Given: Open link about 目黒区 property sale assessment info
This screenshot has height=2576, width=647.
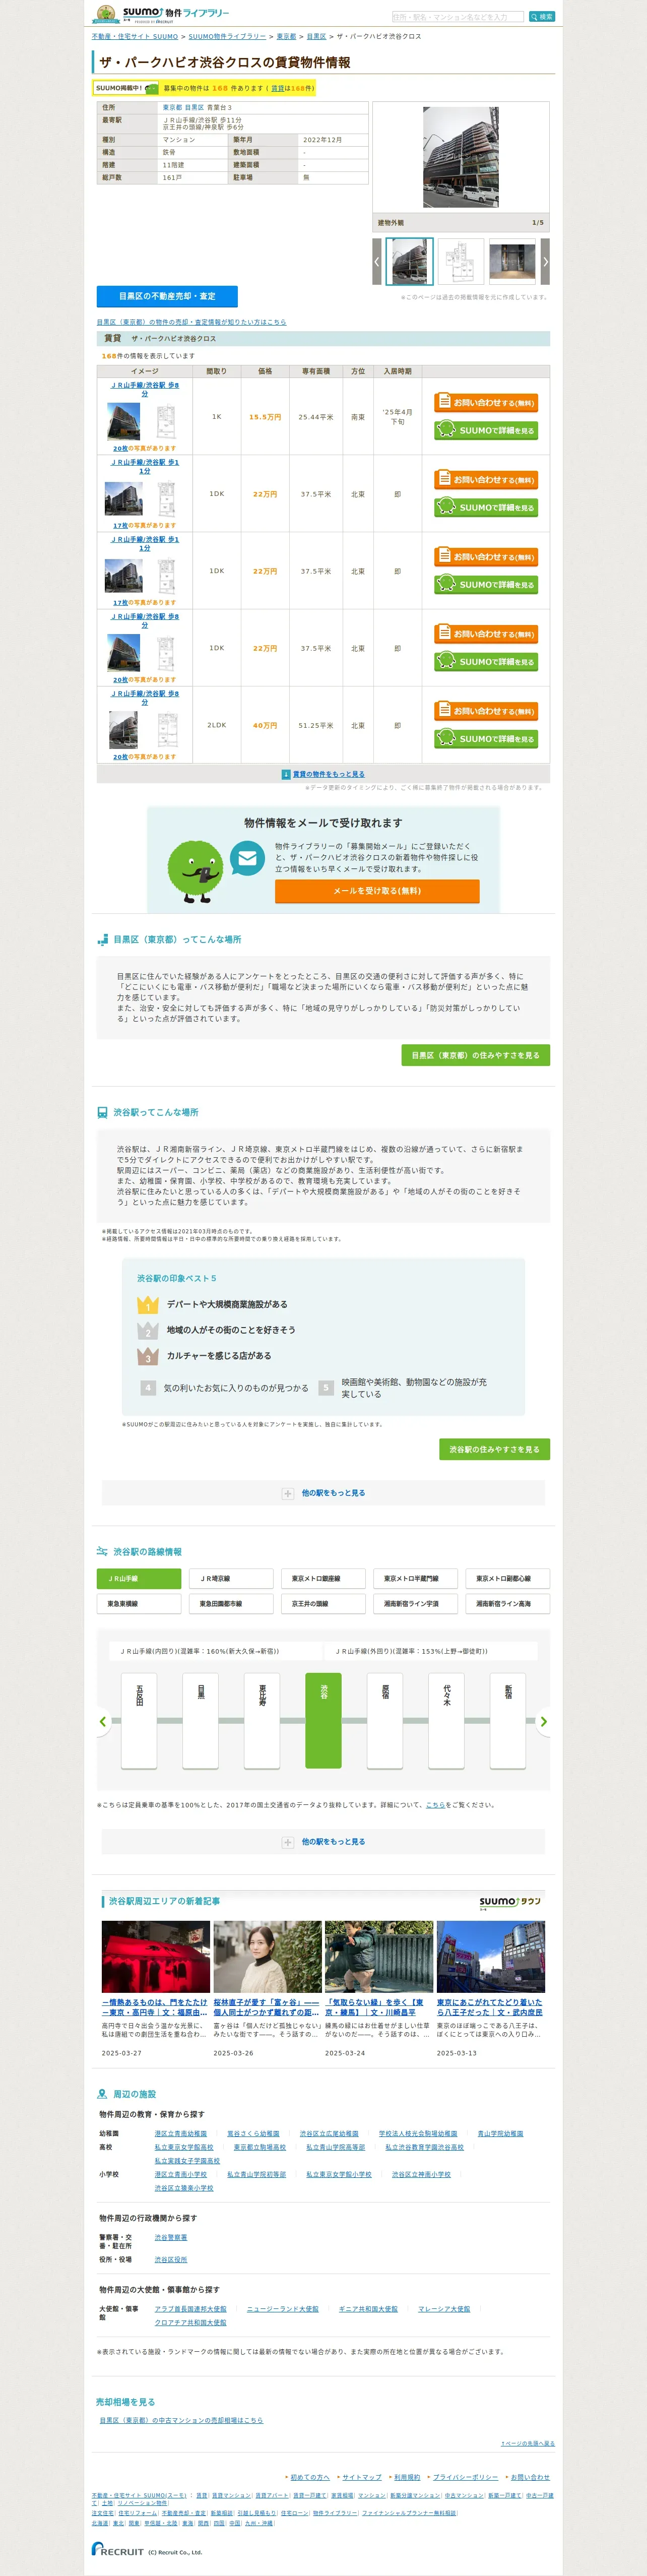Looking at the screenshot, I should pyautogui.click(x=191, y=322).
